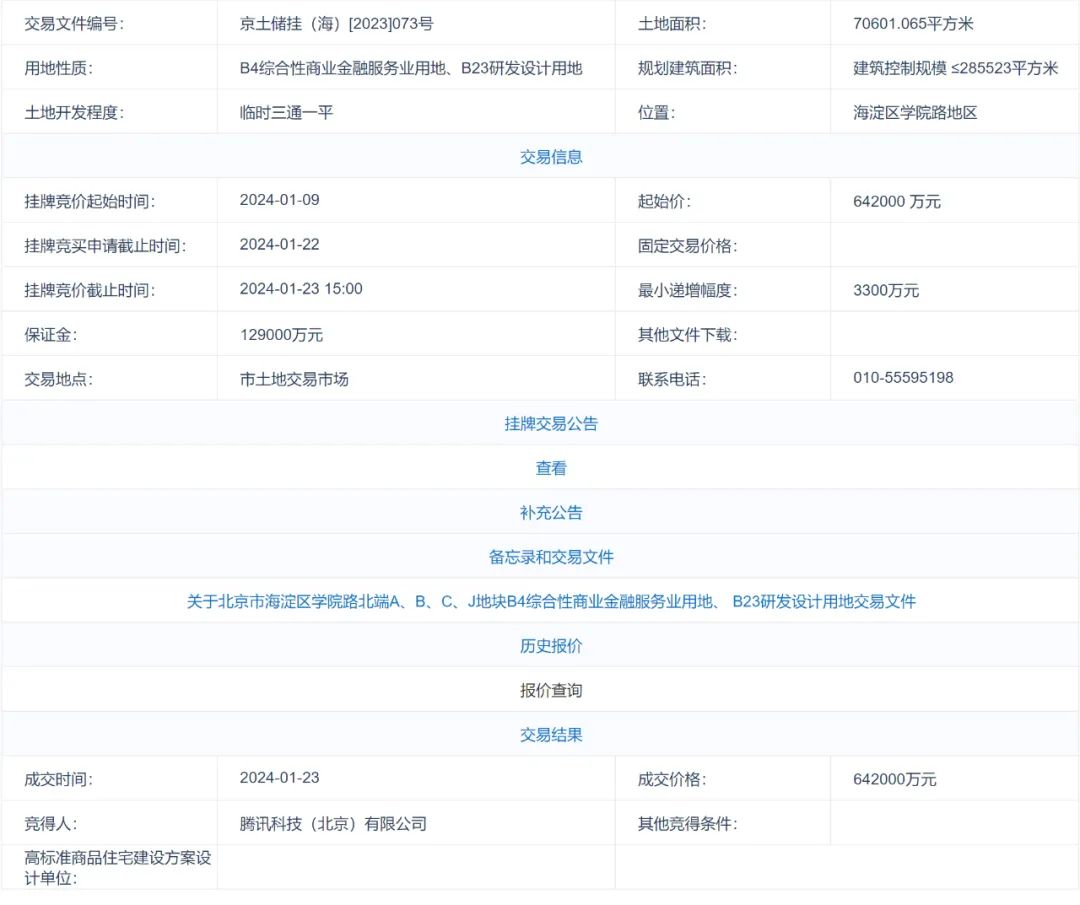Click the 市土地交易市场 value
1080x905 pixels.
click(294, 379)
